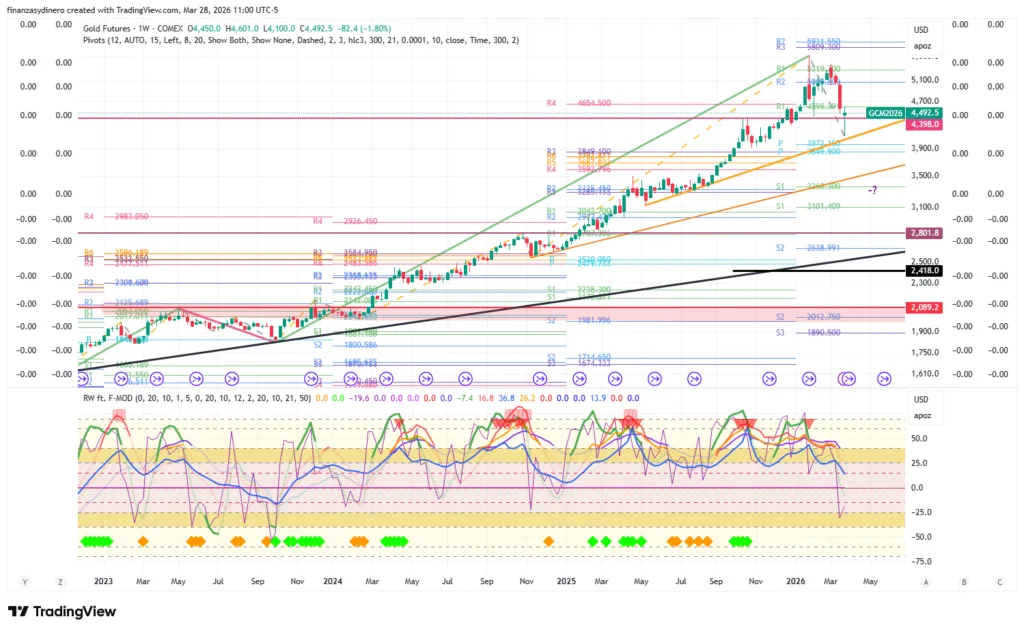
Task: Click the rightmost purple arrow event marker
Action: [884, 378]
